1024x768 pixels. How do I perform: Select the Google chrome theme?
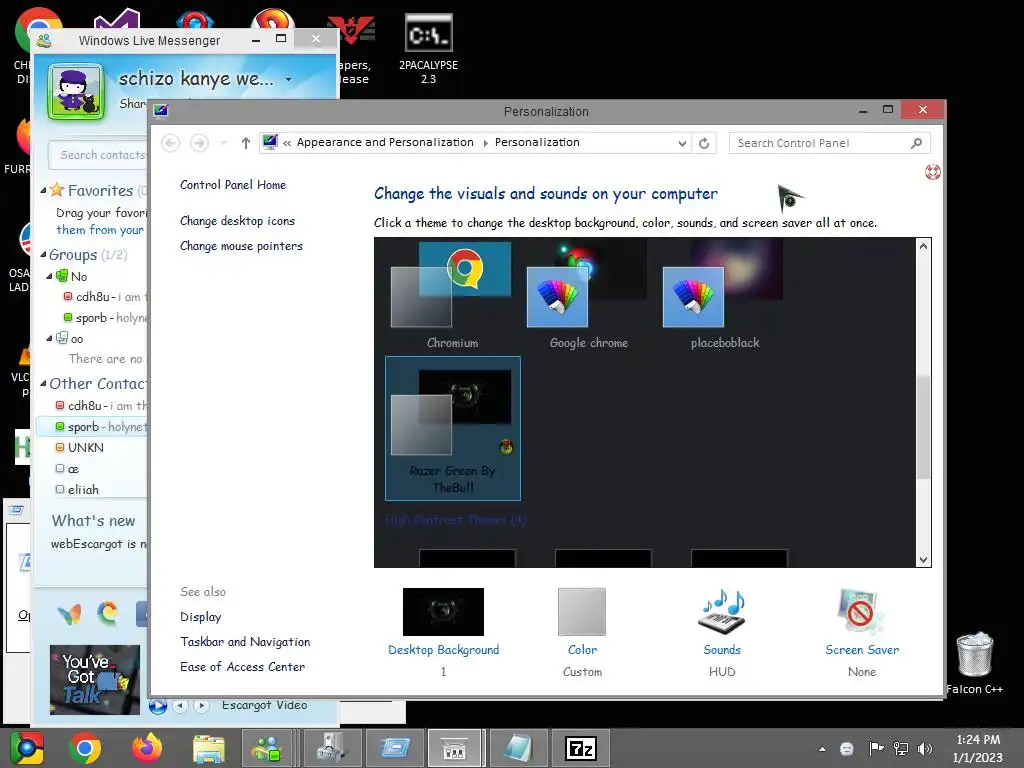tap(588, 296)
